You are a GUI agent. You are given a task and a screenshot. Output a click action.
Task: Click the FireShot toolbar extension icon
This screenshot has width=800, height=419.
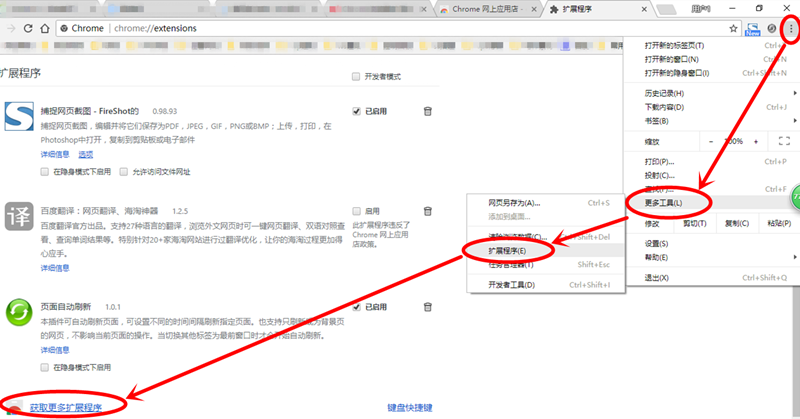(x=753, y=29)
